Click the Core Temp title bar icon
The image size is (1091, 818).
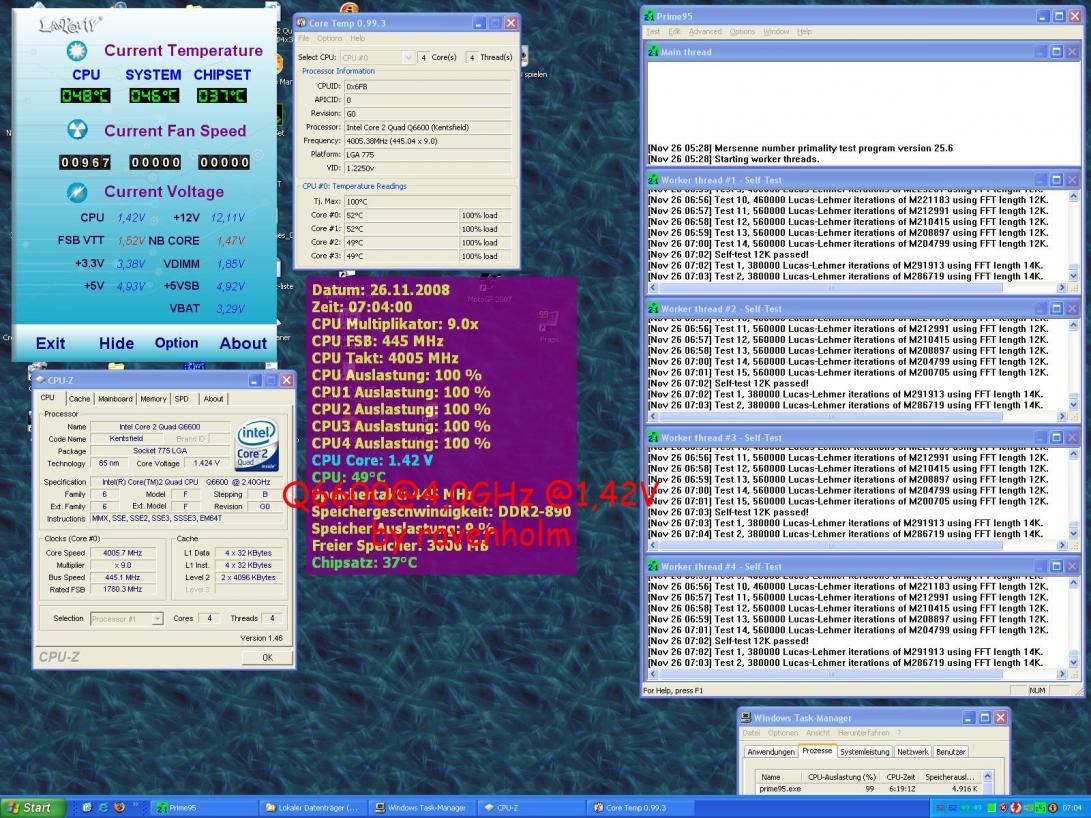pos(301,22)
